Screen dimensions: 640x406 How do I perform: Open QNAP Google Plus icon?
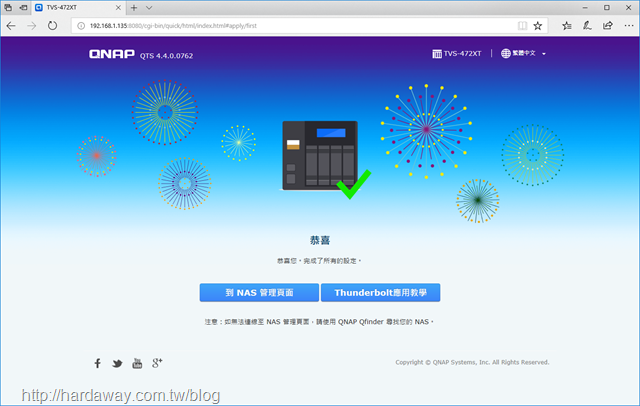(x=157, y=363)
